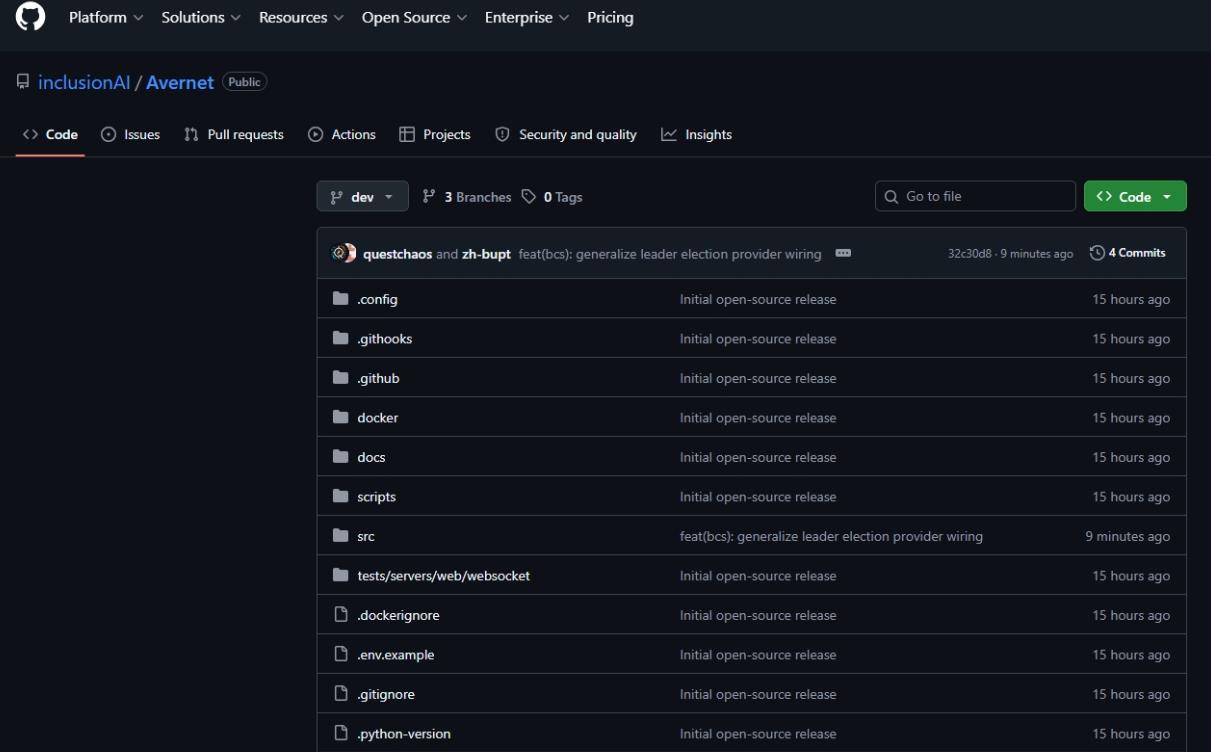Open the commits history clock icon
The image size is (1211, 752).
1097,253
